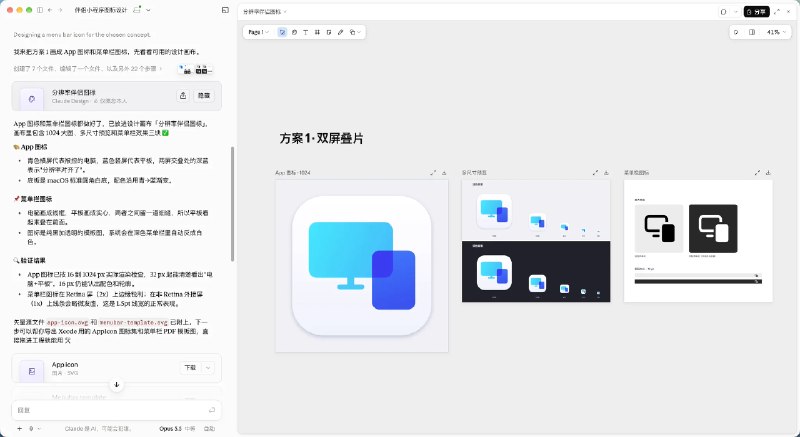The height and width of the screenshot is (437, 800).
Task: Expand the App icon download options chevron
Action: pos(208,368)
